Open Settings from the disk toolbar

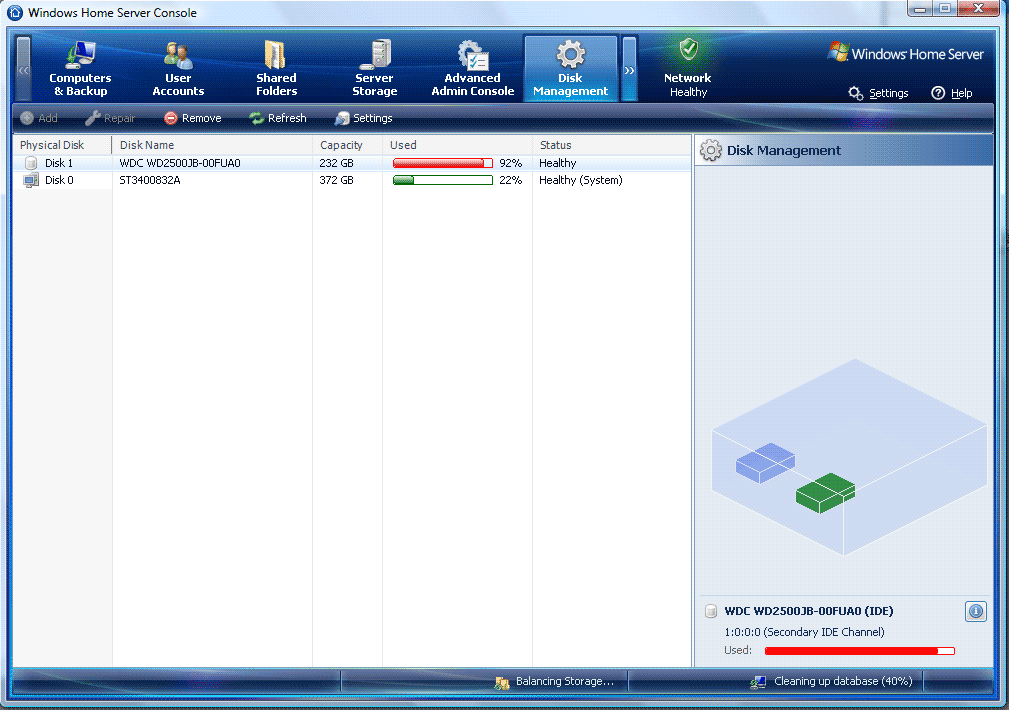(x=364, y=118)
